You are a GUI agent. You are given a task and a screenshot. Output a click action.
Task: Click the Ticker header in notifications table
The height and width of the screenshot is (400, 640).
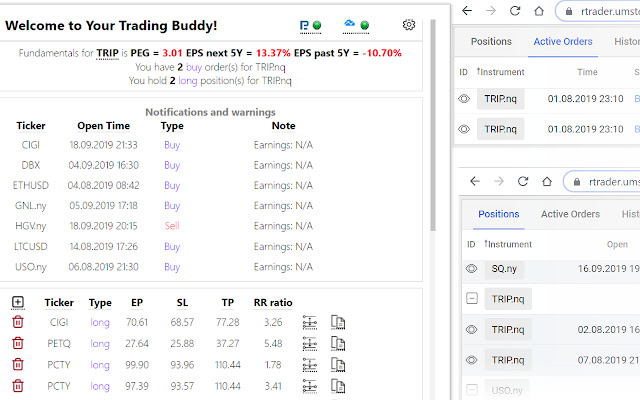point(31,126)
